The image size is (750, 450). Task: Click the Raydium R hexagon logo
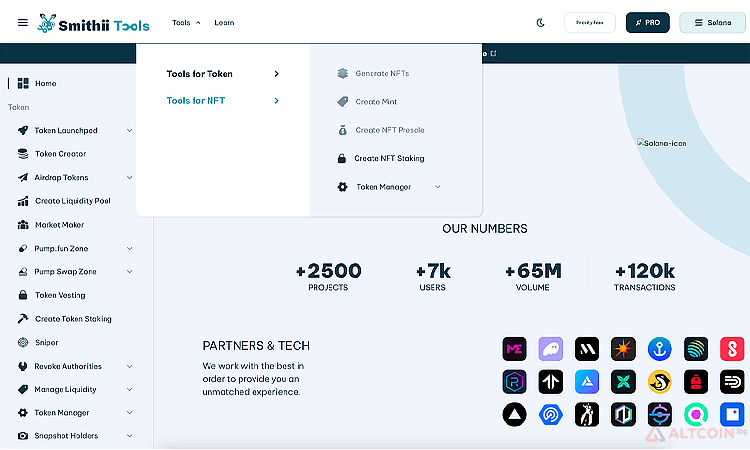click(x=514, y=382)
